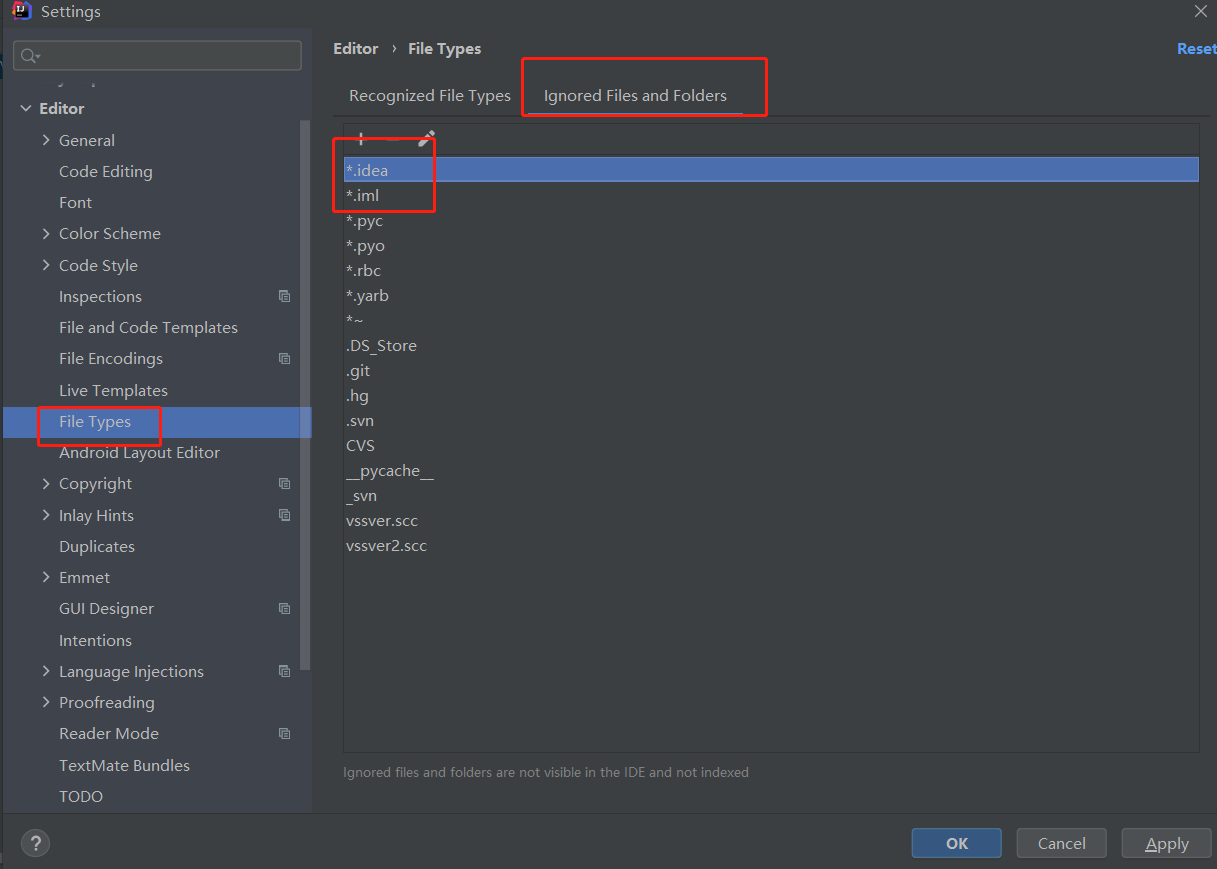Select the vssver2.scc entry
Screen dimensions: 1217x869
click(771, 545)
